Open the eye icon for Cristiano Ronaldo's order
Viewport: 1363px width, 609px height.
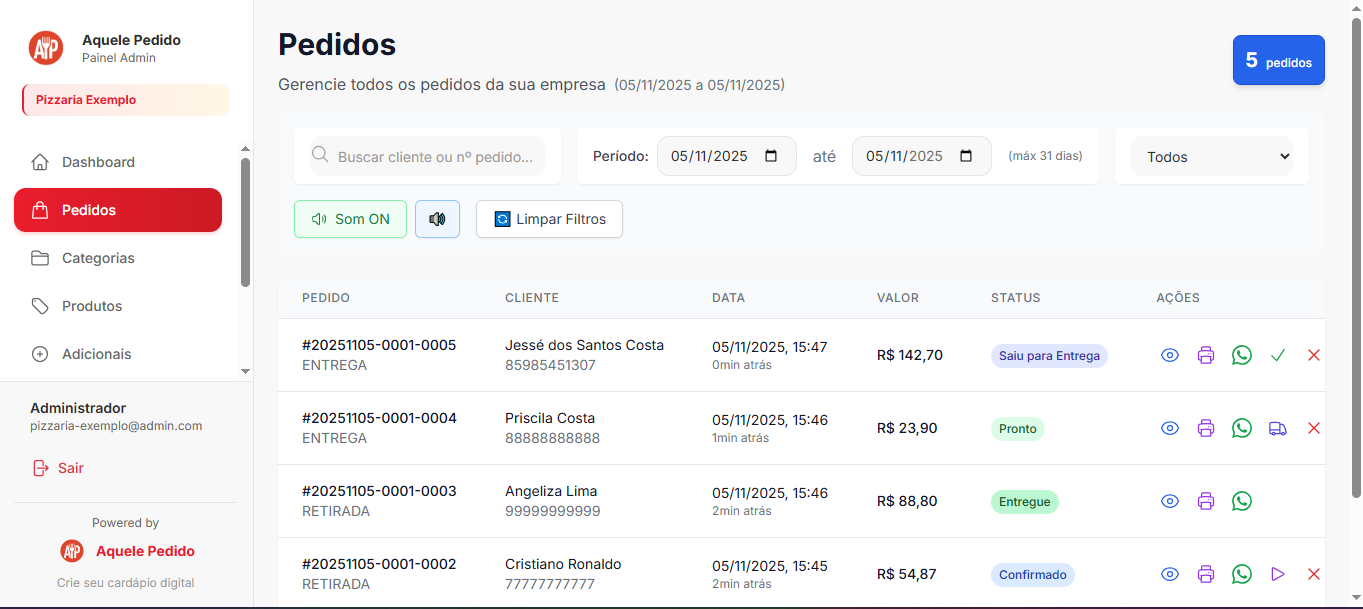pos(1169,574)
